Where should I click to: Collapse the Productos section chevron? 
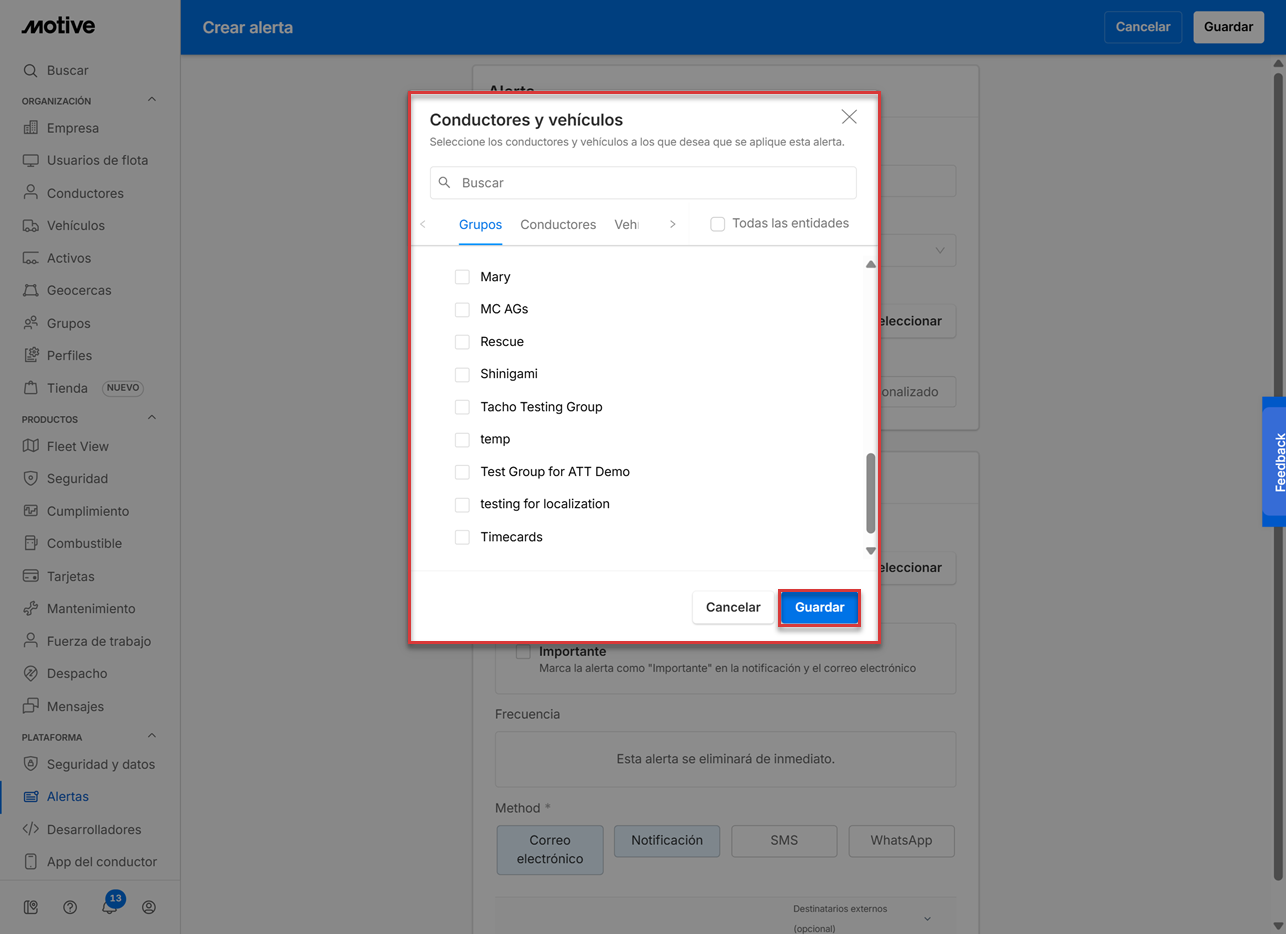point(152,418)
